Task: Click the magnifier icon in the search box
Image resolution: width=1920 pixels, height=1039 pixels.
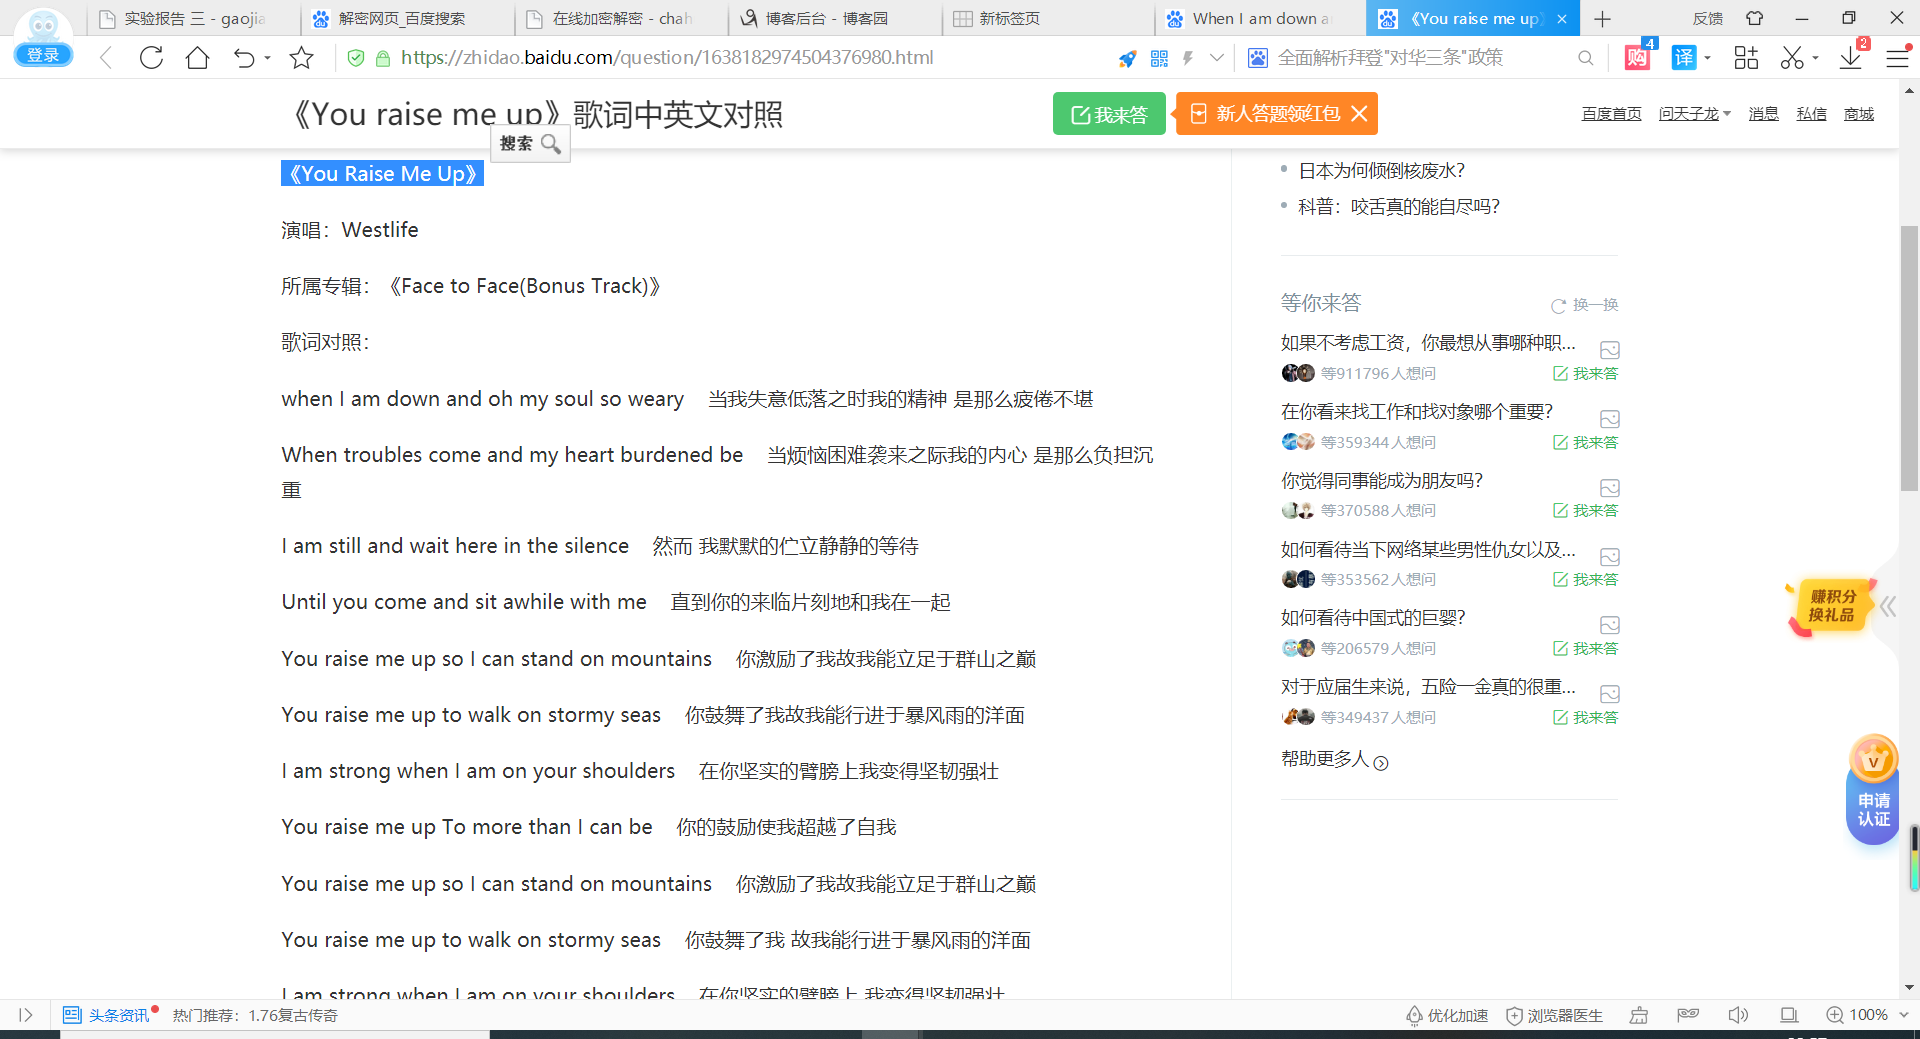Action: (x=1585, y=58)
